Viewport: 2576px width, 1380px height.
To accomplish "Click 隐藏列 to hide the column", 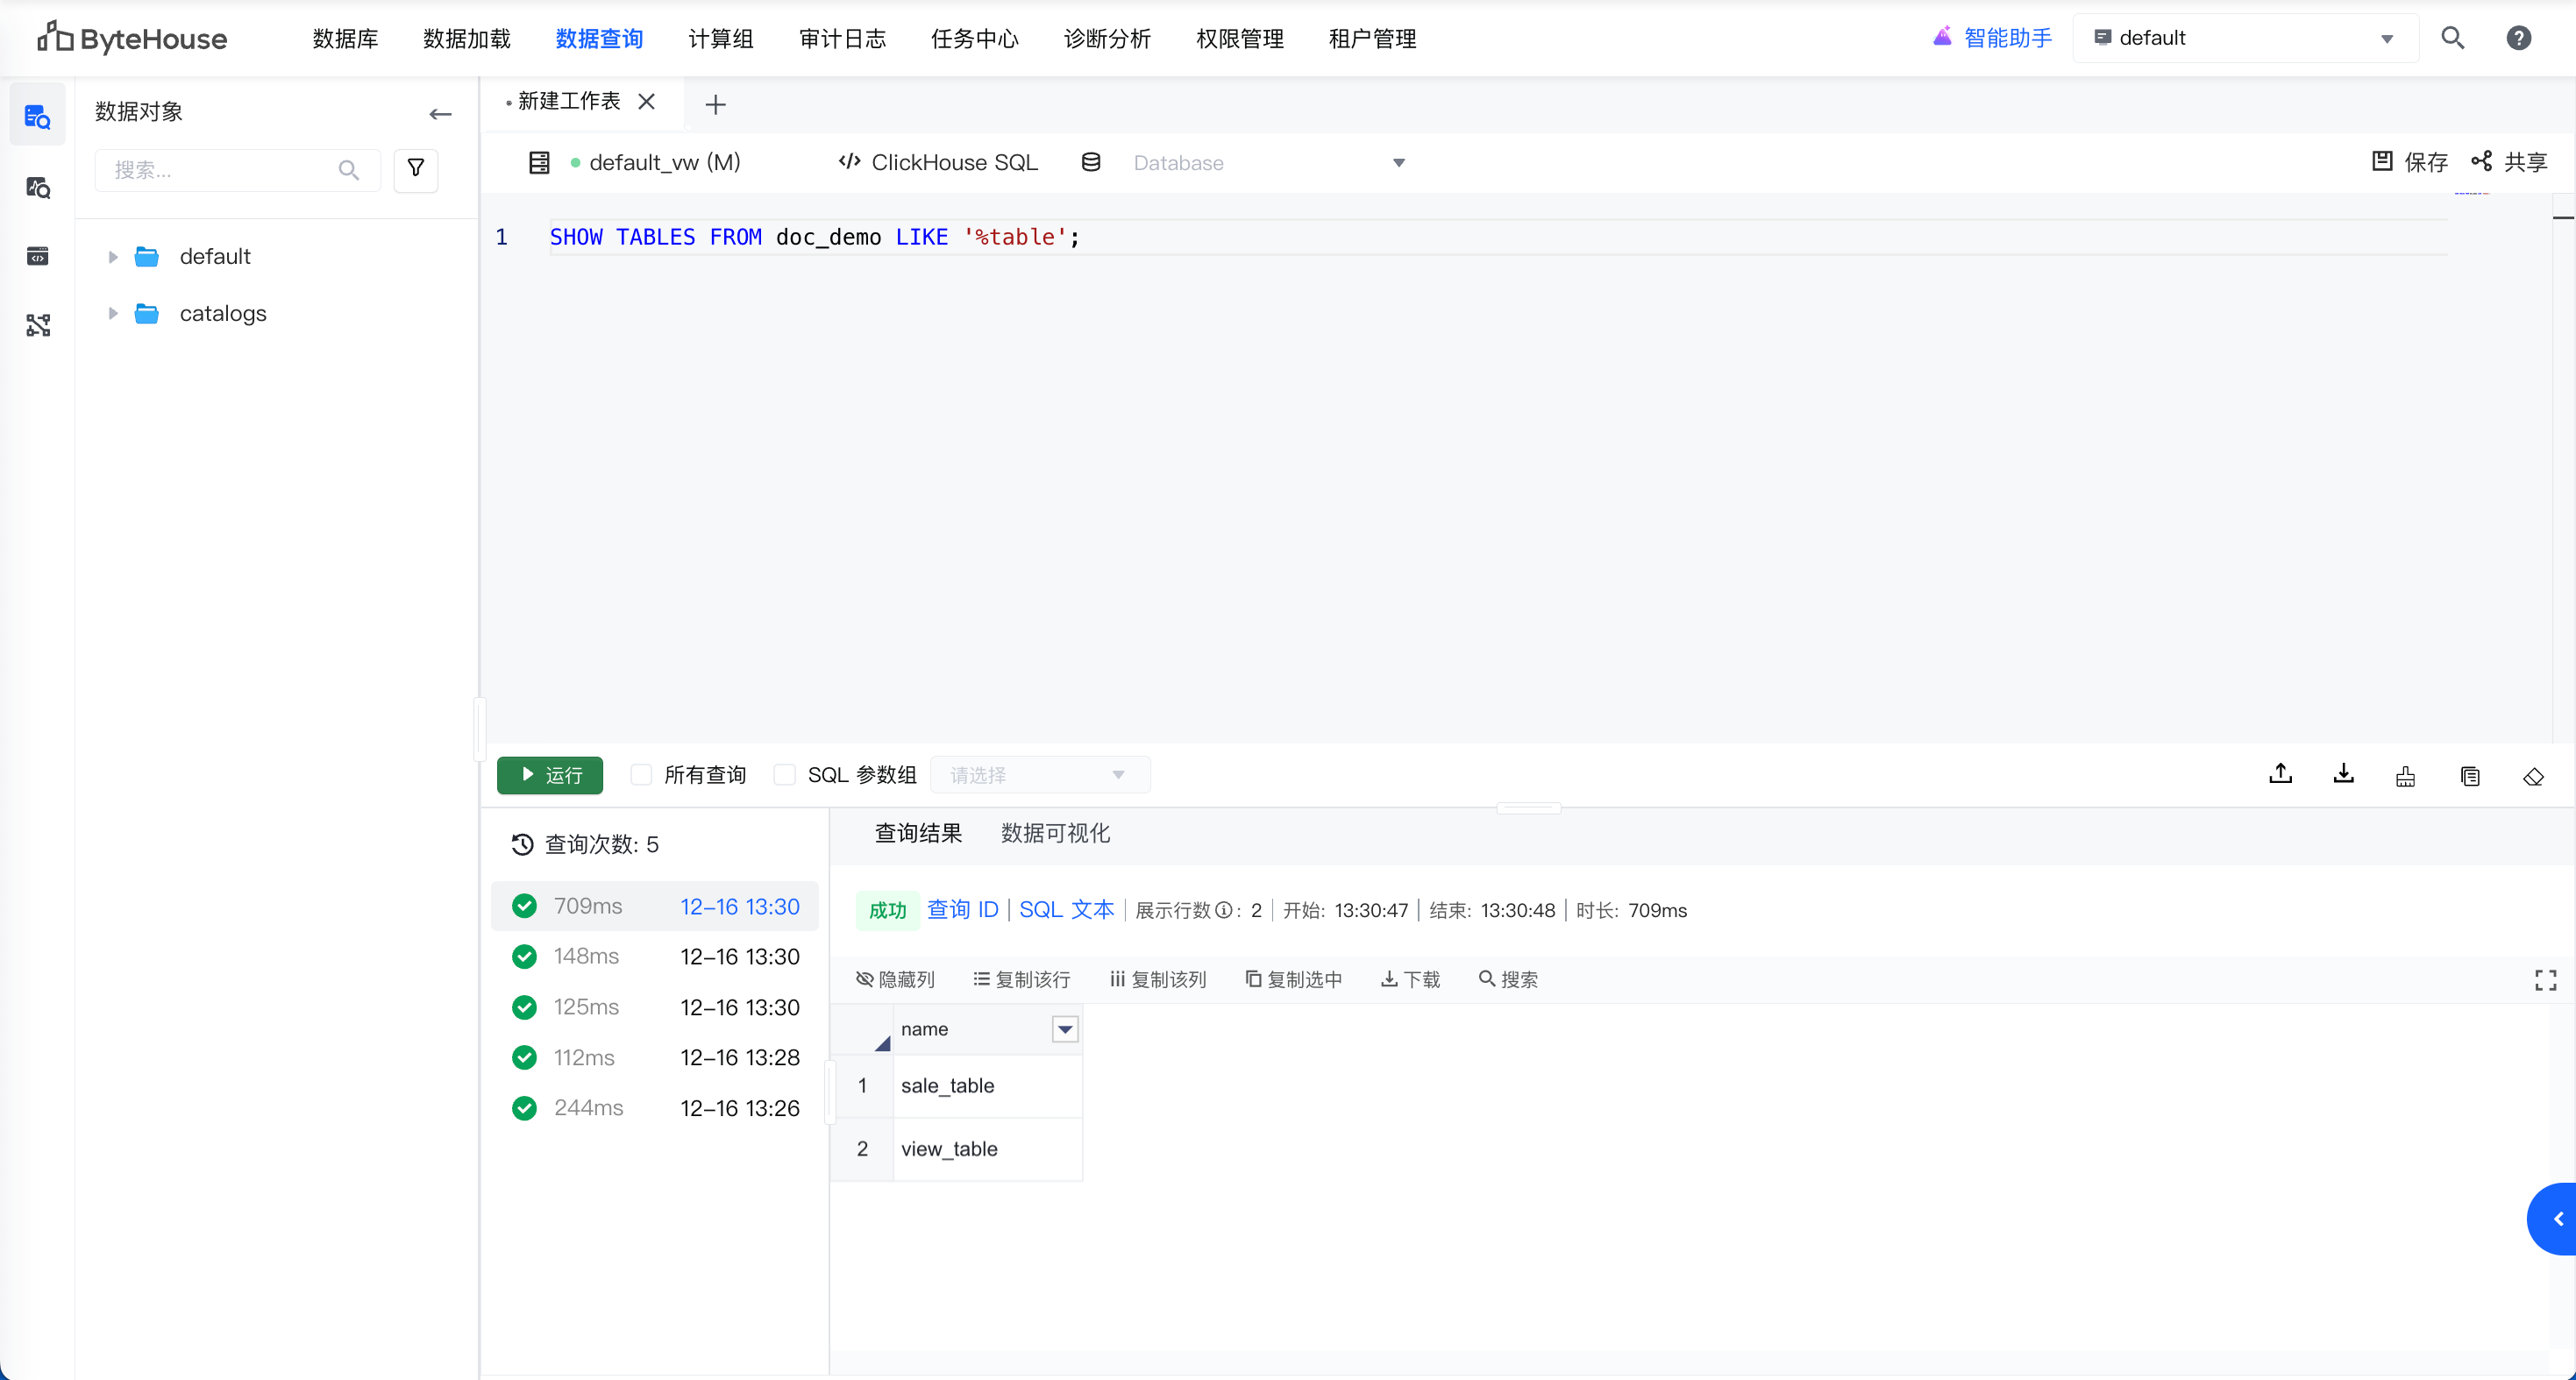I will tap(896, 980).
